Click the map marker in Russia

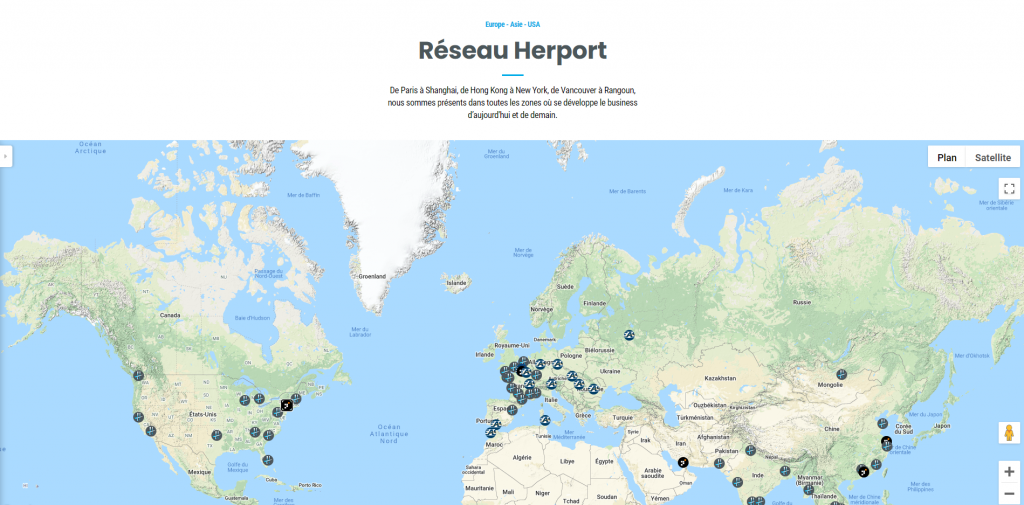coord(629,335)
